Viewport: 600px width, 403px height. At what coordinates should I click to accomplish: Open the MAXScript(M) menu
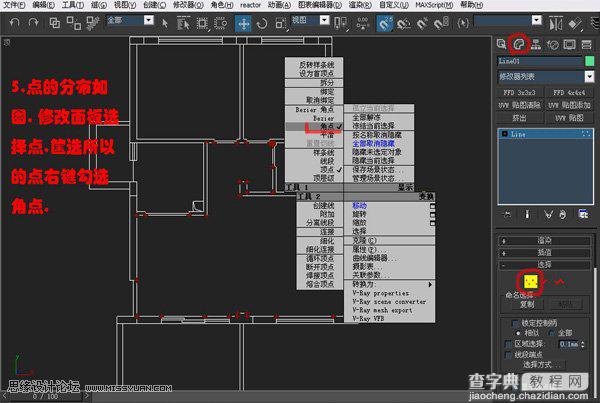(434, 5)
